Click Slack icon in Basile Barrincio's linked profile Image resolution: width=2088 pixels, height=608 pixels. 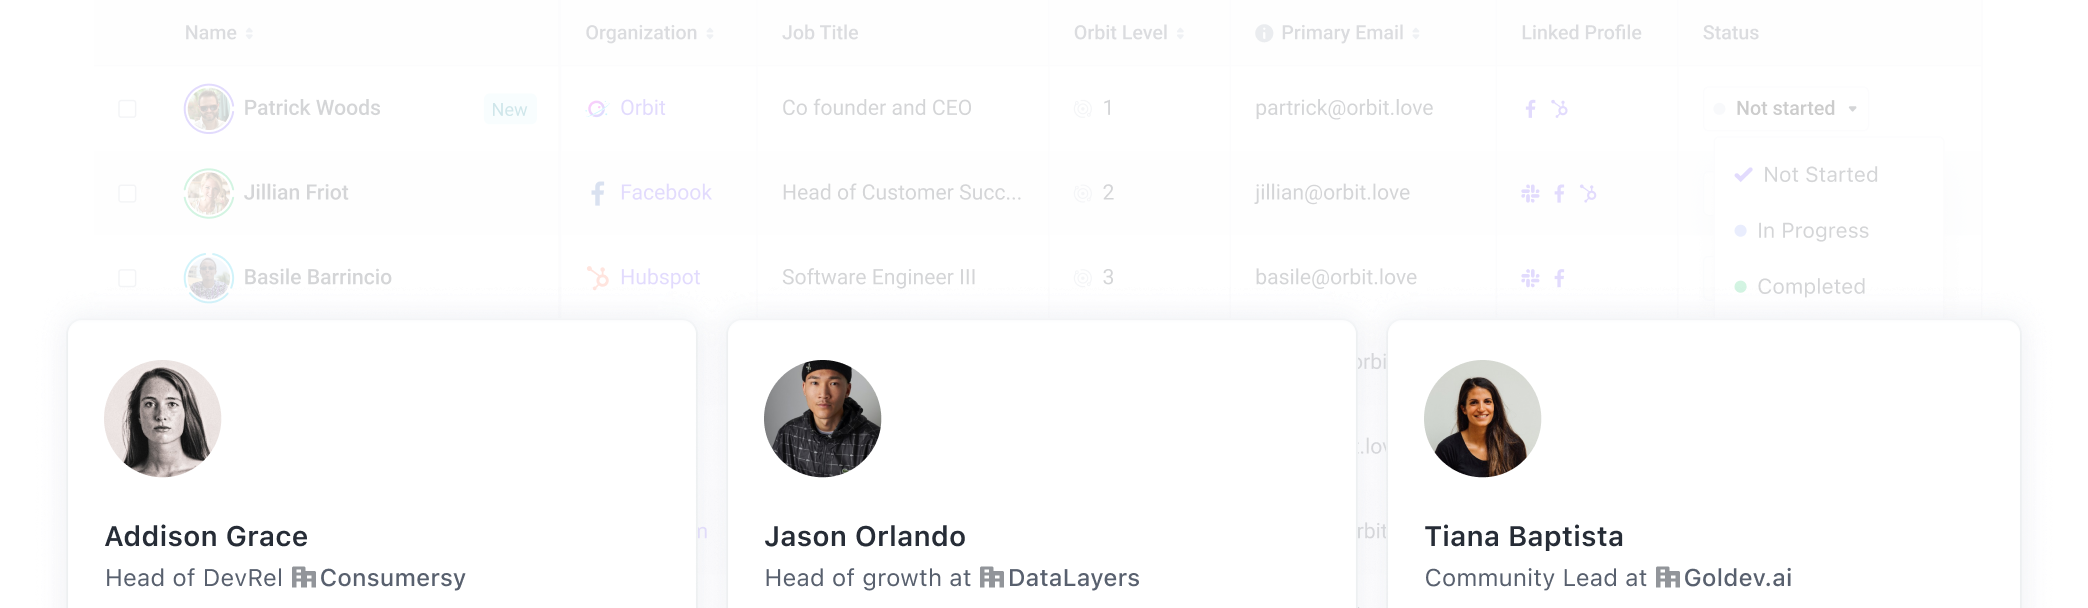[1530, 278]
